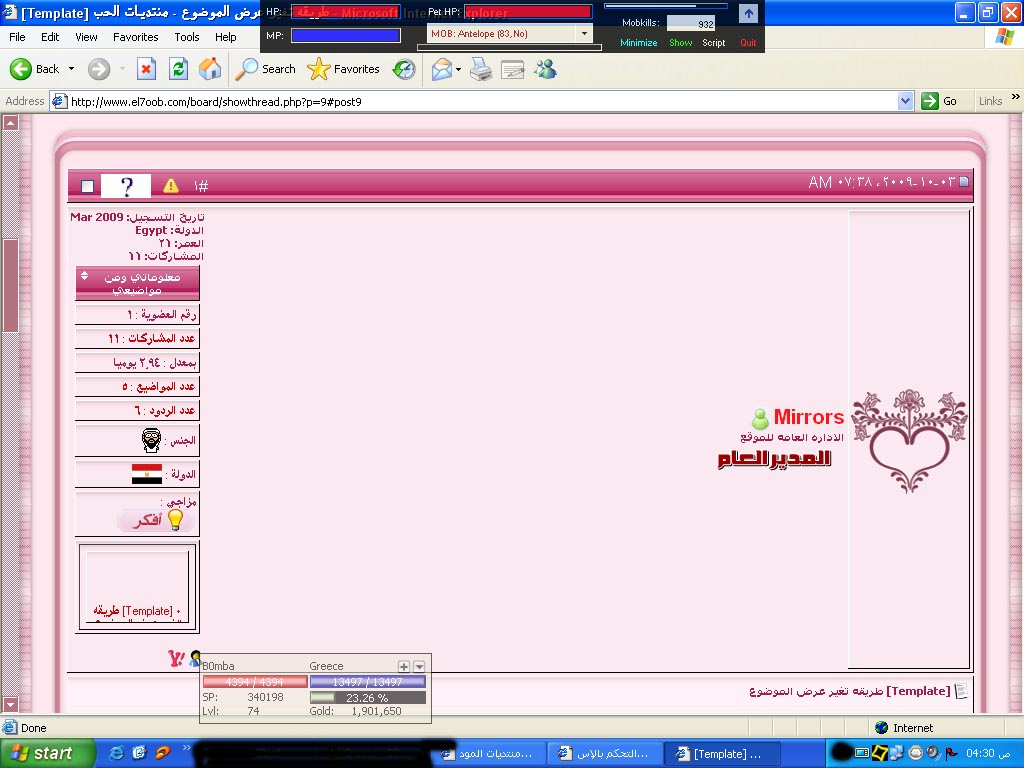Click the yellow warning report-post icon

171,186
